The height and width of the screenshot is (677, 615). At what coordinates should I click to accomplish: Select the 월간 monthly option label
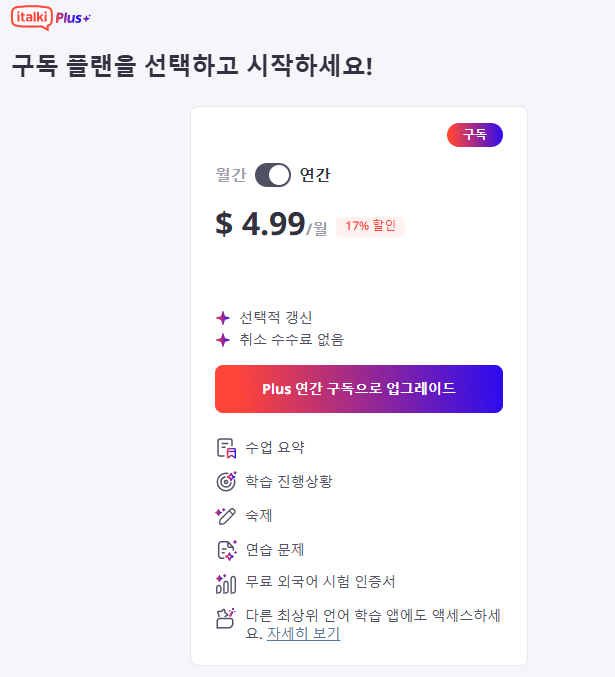coord(231,175)
